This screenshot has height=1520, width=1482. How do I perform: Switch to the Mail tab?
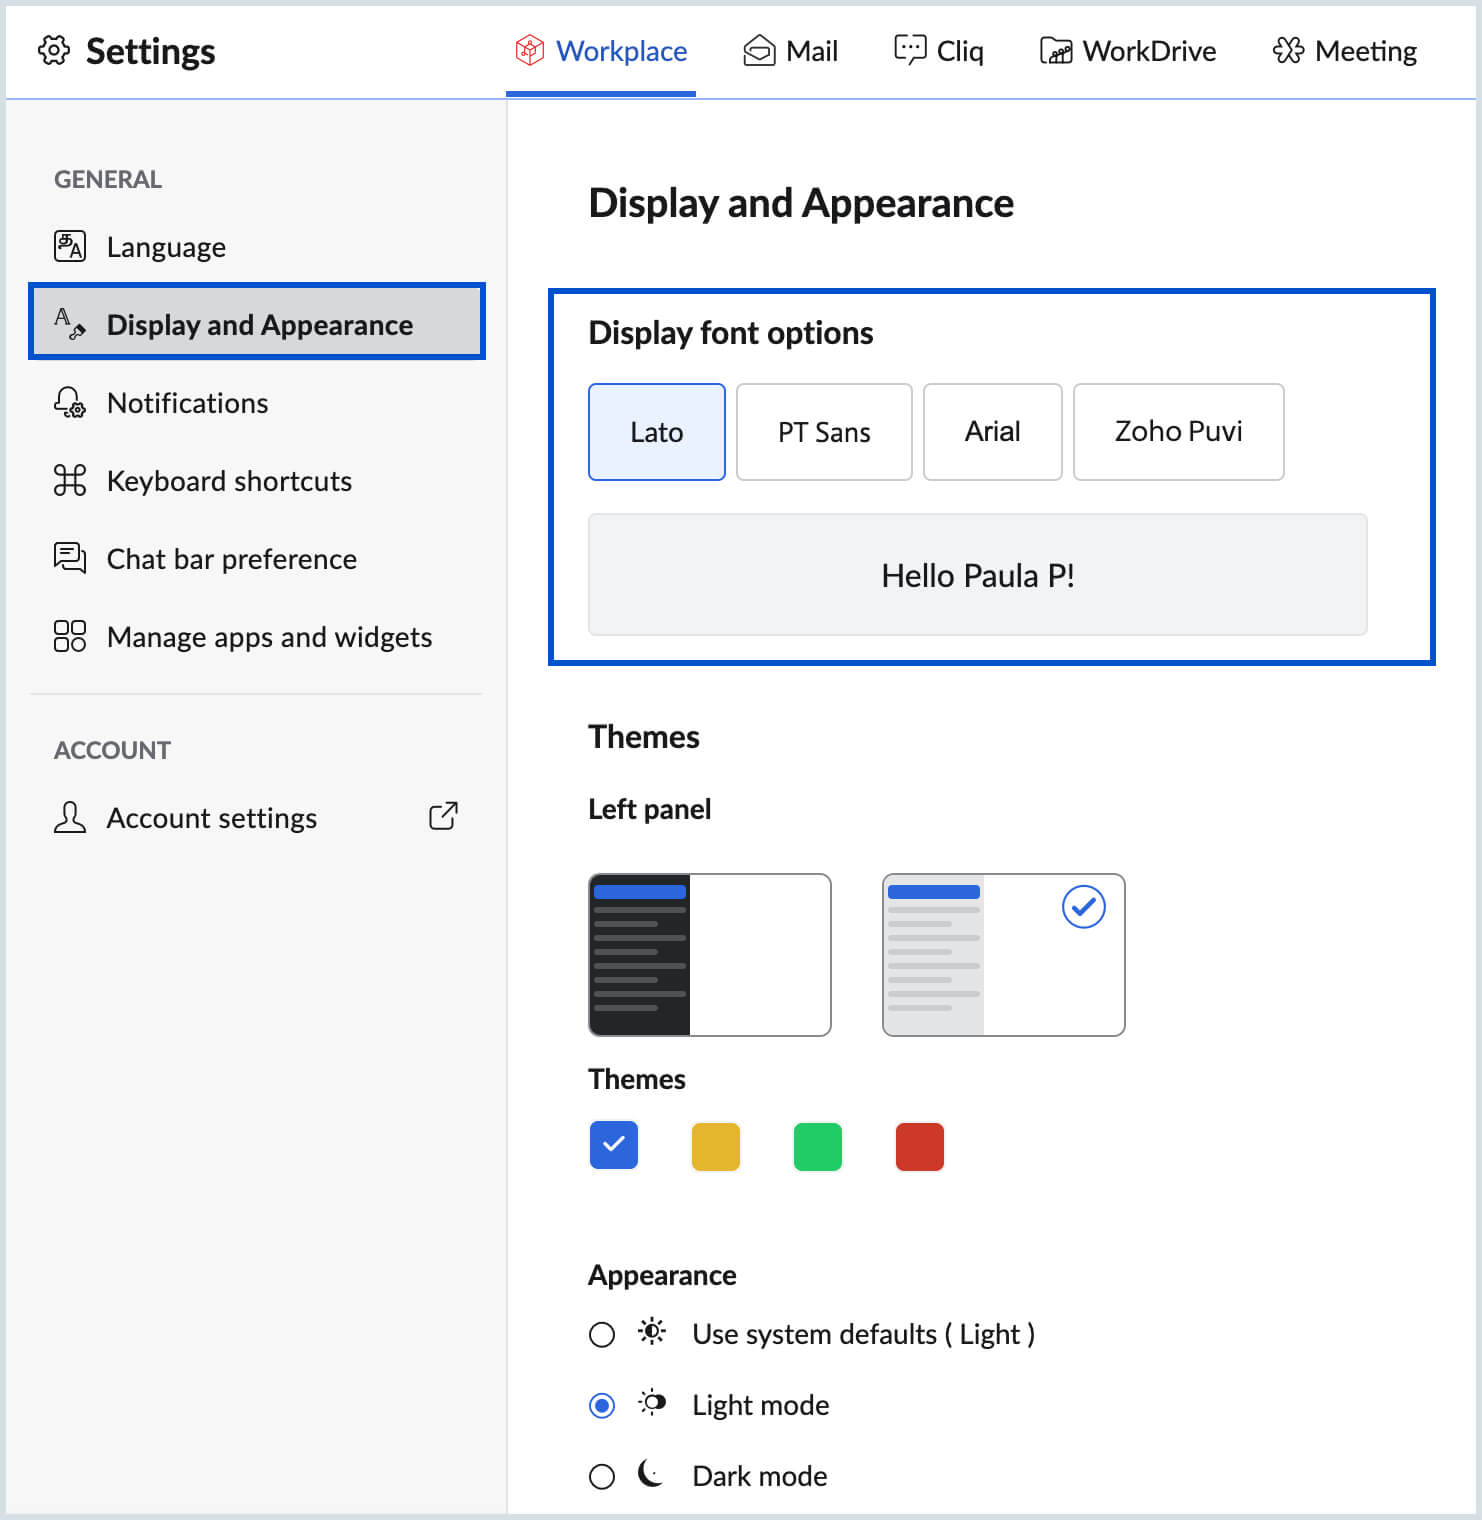790,51
